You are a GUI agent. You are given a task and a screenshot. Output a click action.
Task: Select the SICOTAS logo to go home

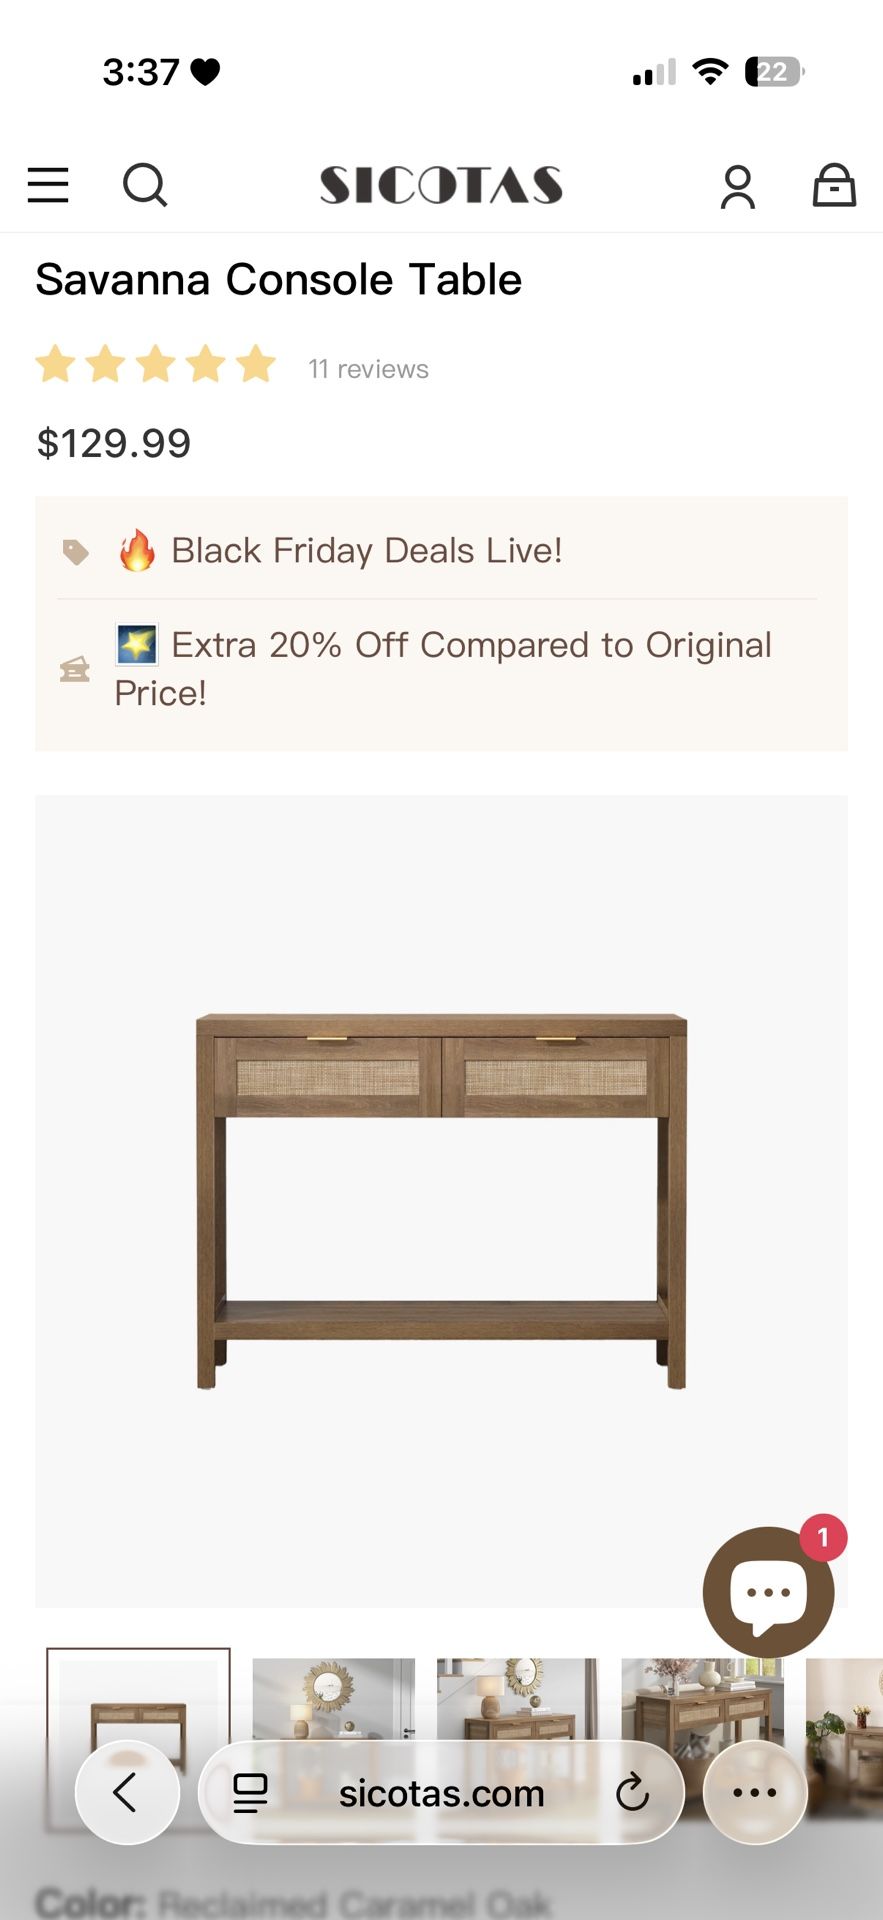tap(441, 184)
